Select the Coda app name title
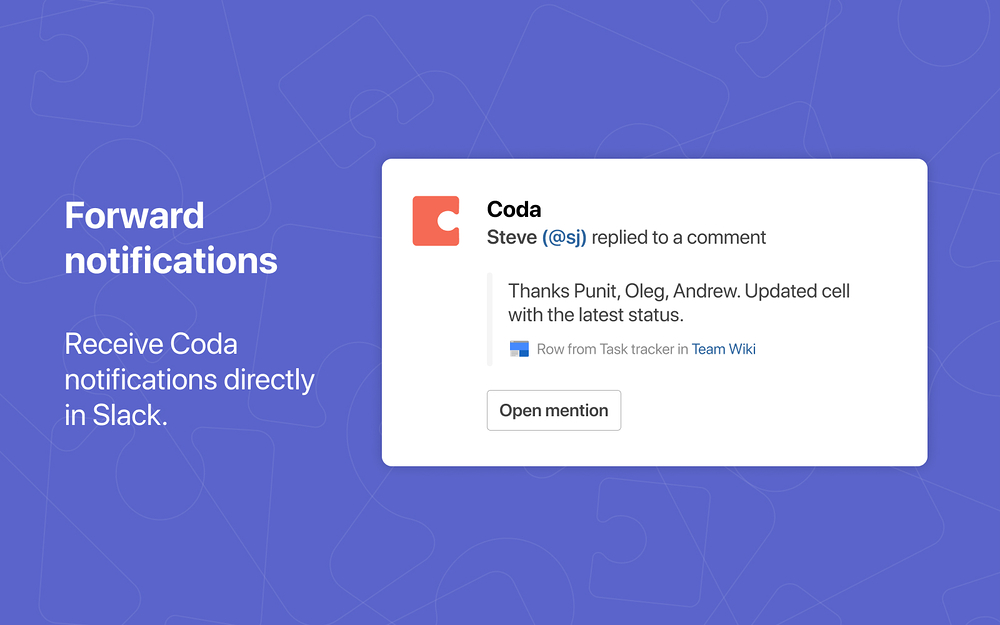1000x625 pixels. [x=513, y=209]
